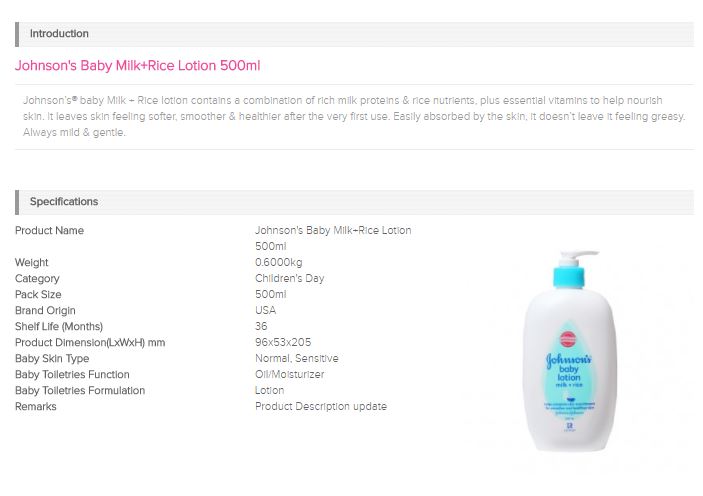The height and width of the screenshot is (496, 703).
Task: Click the Introduction section header
Action: click(x=354, y=34)
